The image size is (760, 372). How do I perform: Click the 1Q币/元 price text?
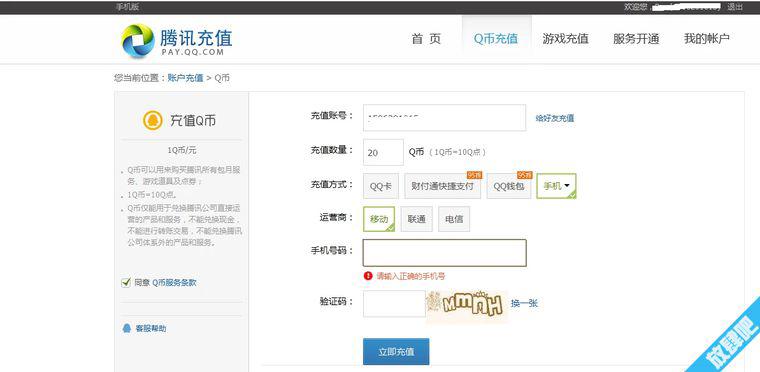click(182, 150)
